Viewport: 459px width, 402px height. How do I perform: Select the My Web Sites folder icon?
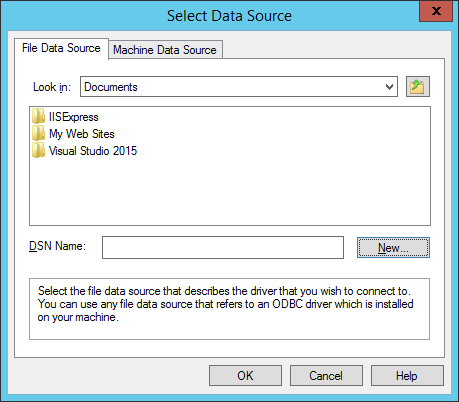pos(38,133)
